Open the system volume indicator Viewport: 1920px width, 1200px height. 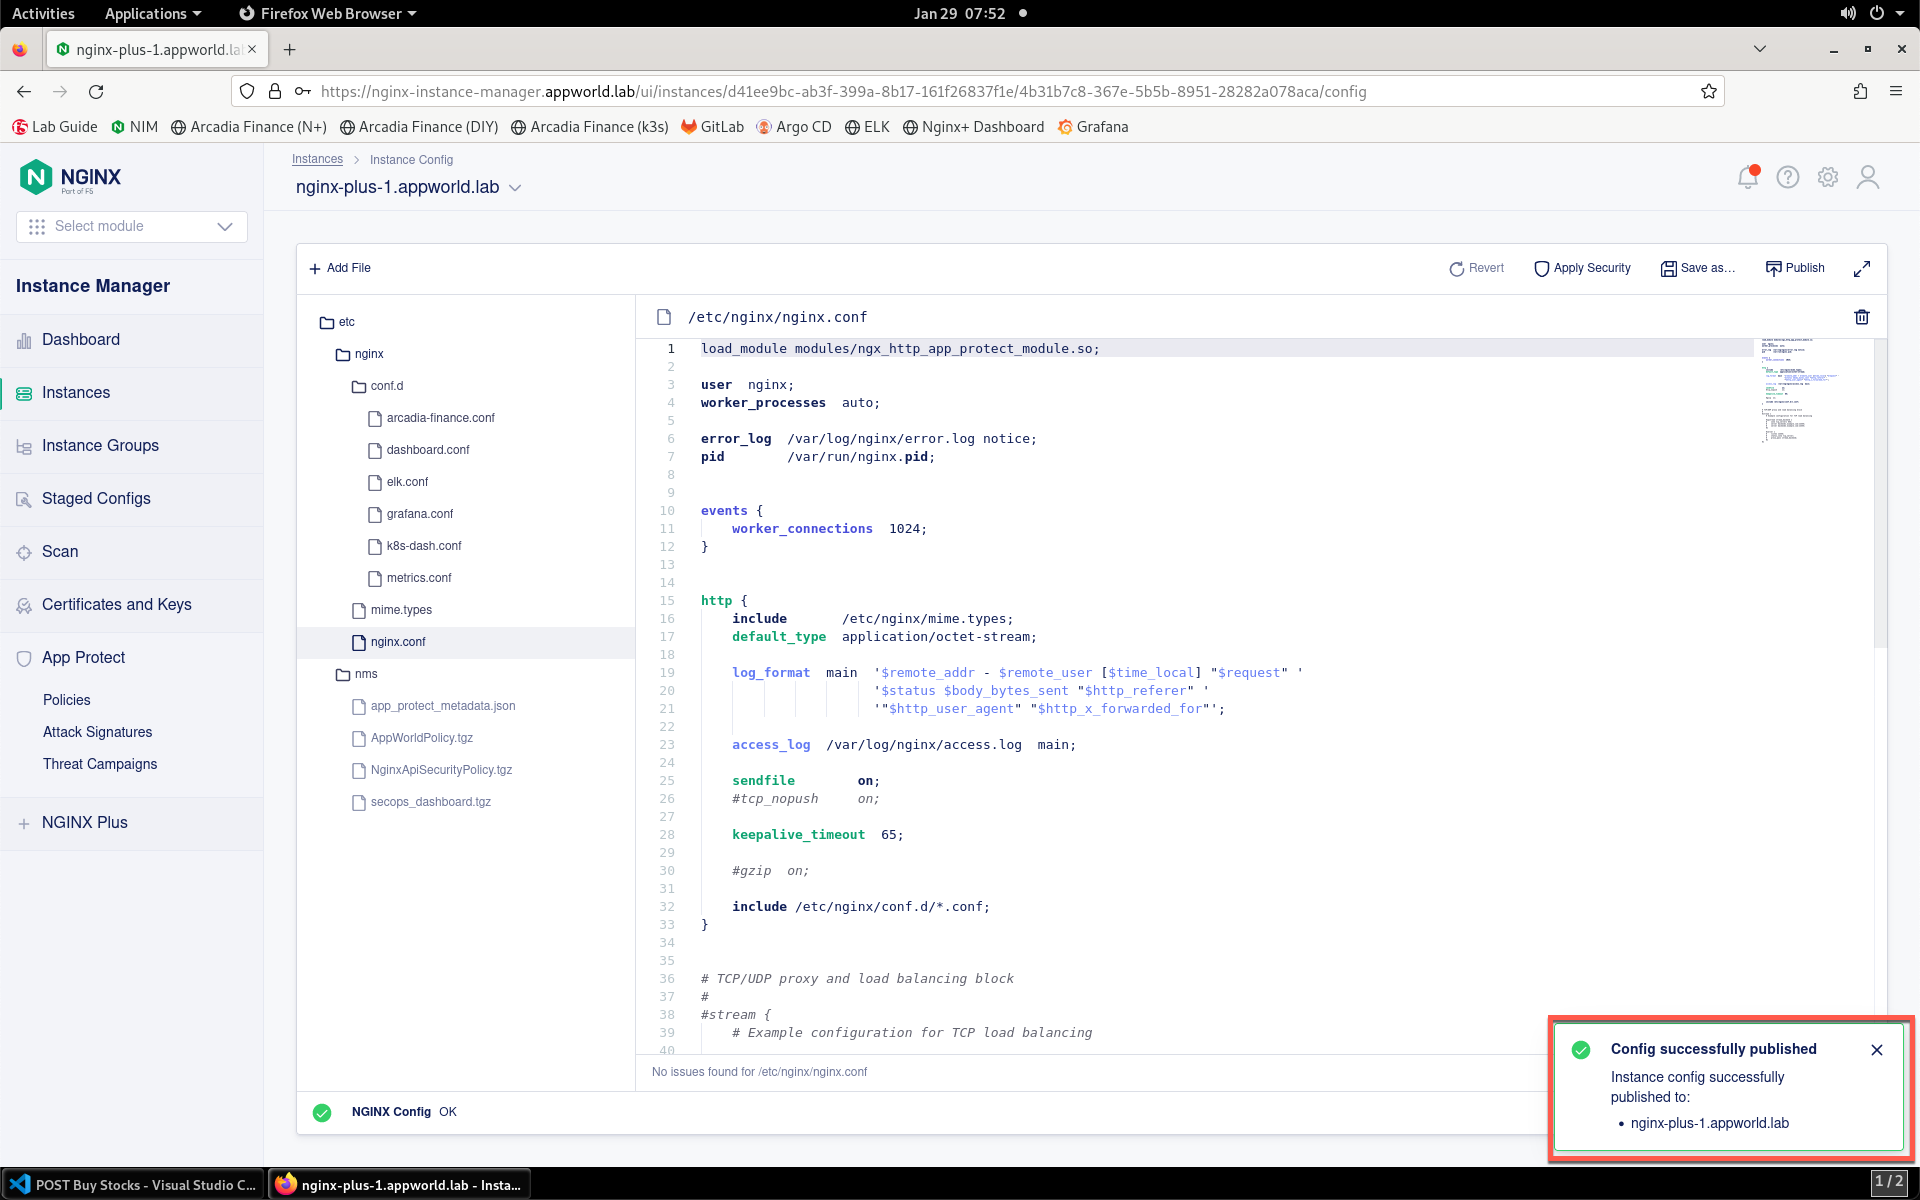[x=1848, y=13]
